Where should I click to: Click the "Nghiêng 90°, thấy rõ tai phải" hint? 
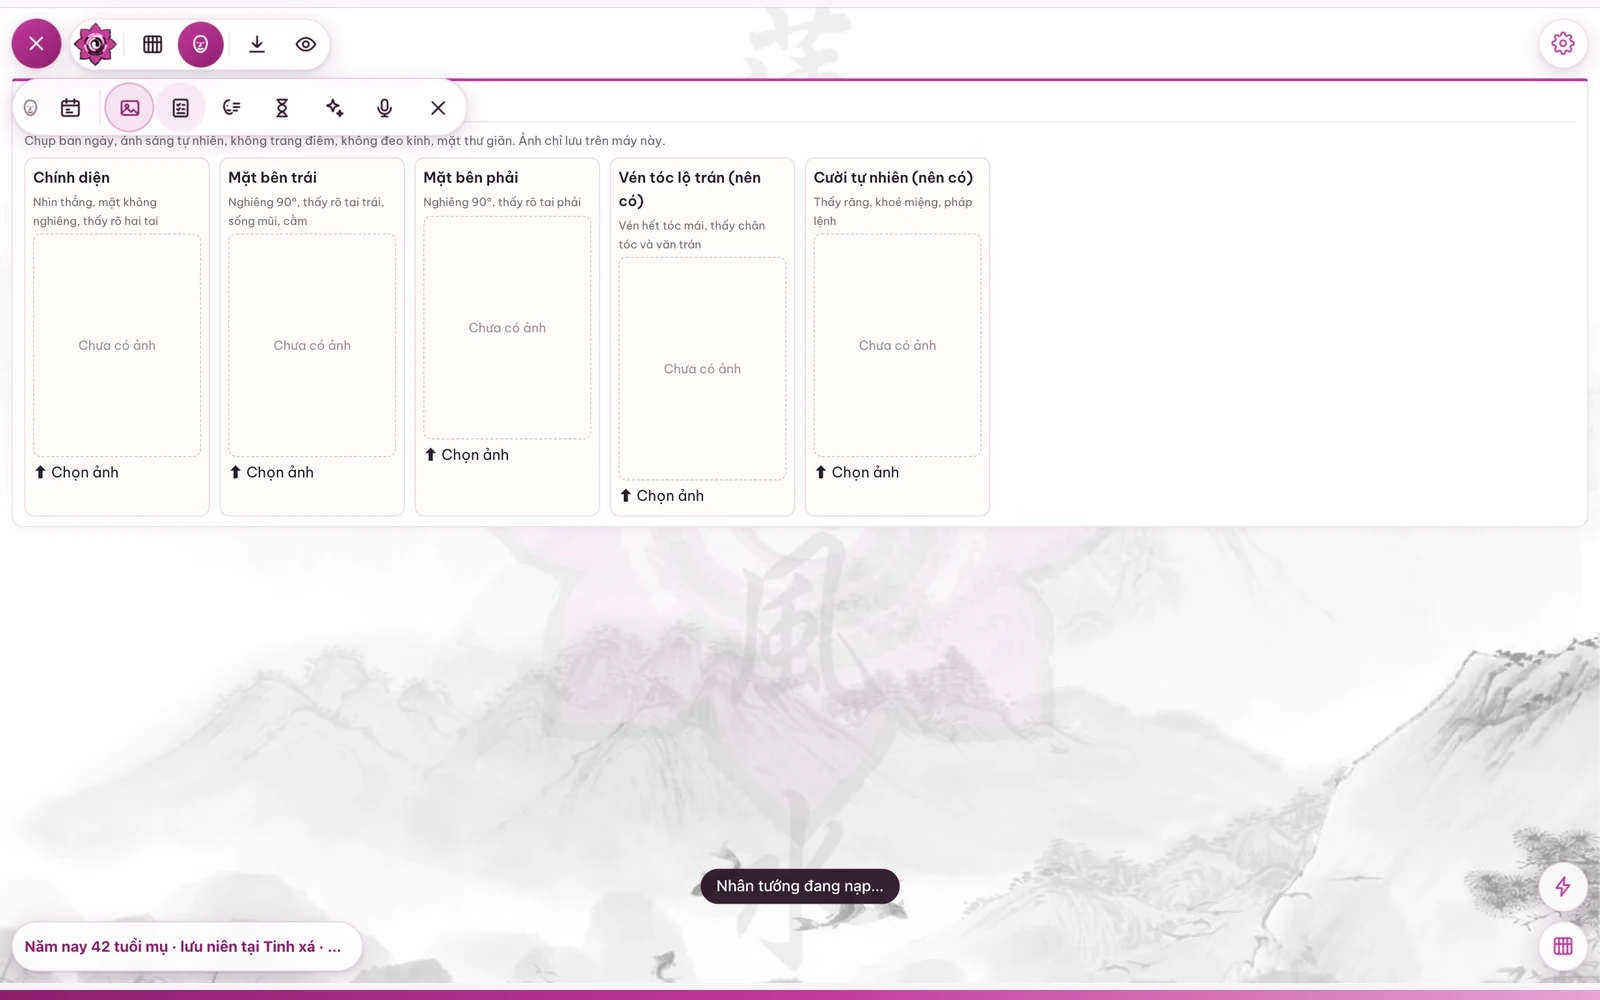[502, 202]
